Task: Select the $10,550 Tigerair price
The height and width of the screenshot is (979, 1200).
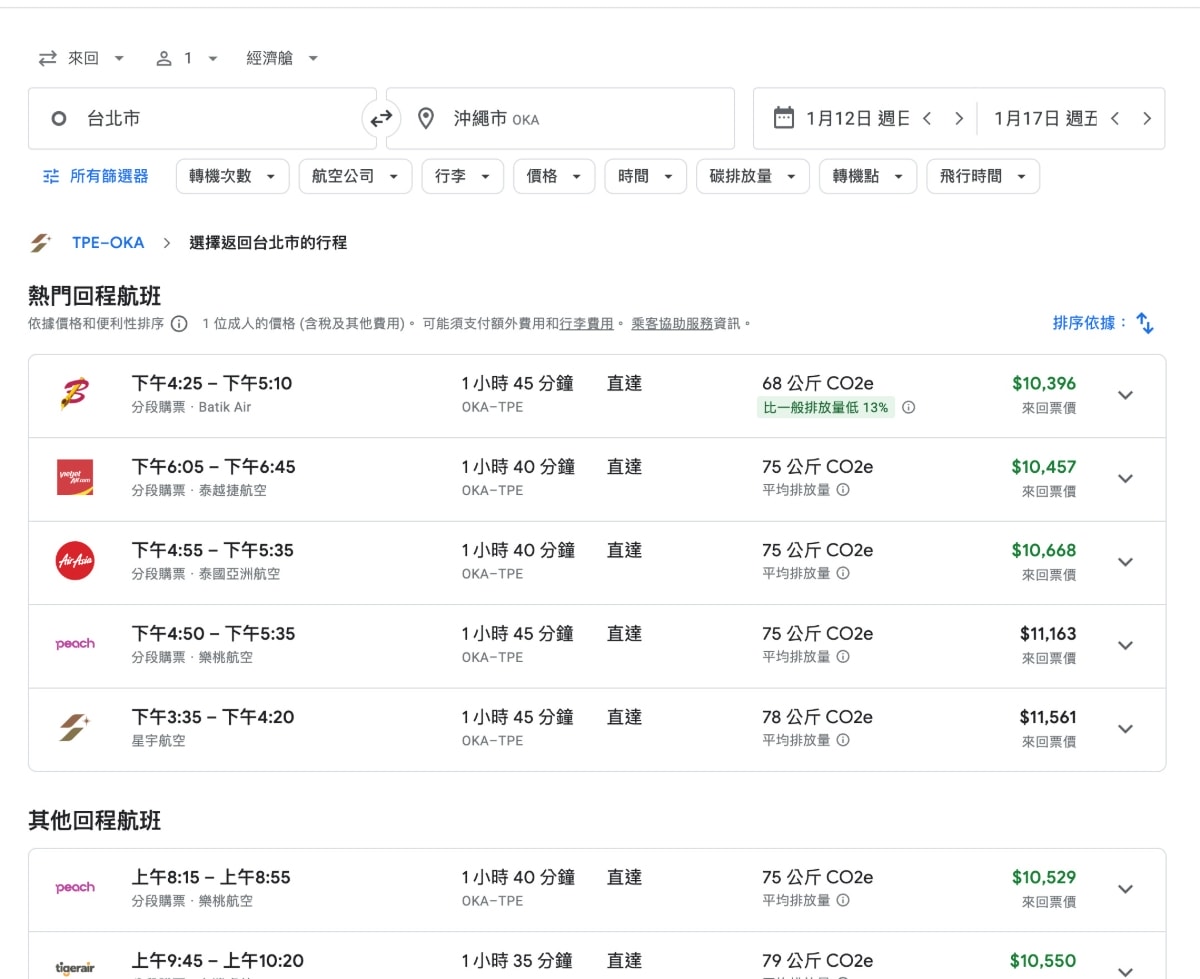Action: [1043, 961]
